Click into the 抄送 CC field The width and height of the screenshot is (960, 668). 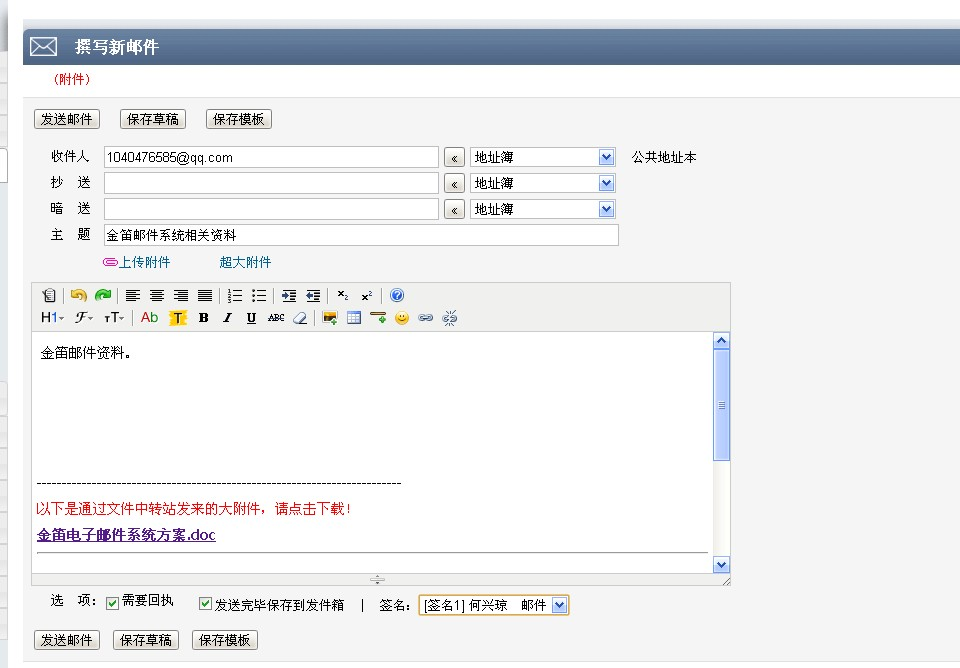click(271, 183)
